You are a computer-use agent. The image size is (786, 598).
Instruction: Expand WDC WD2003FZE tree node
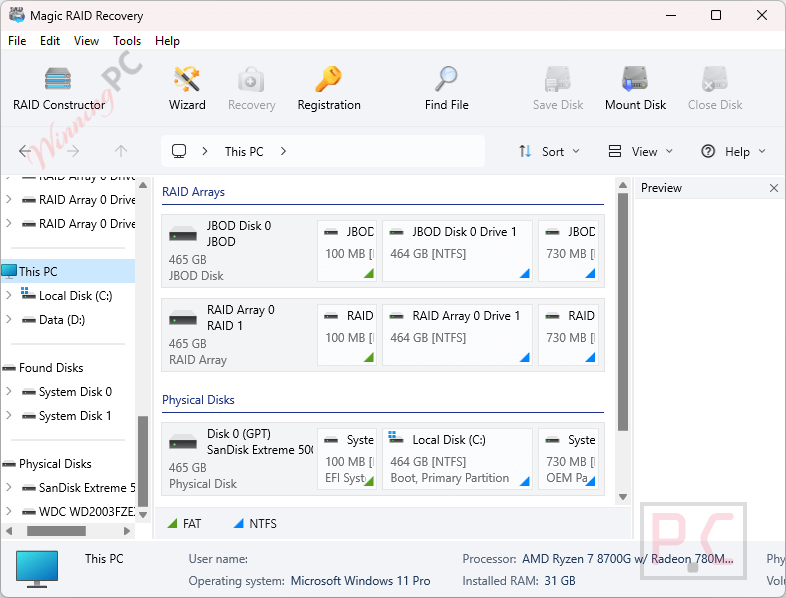click(9, 511)
